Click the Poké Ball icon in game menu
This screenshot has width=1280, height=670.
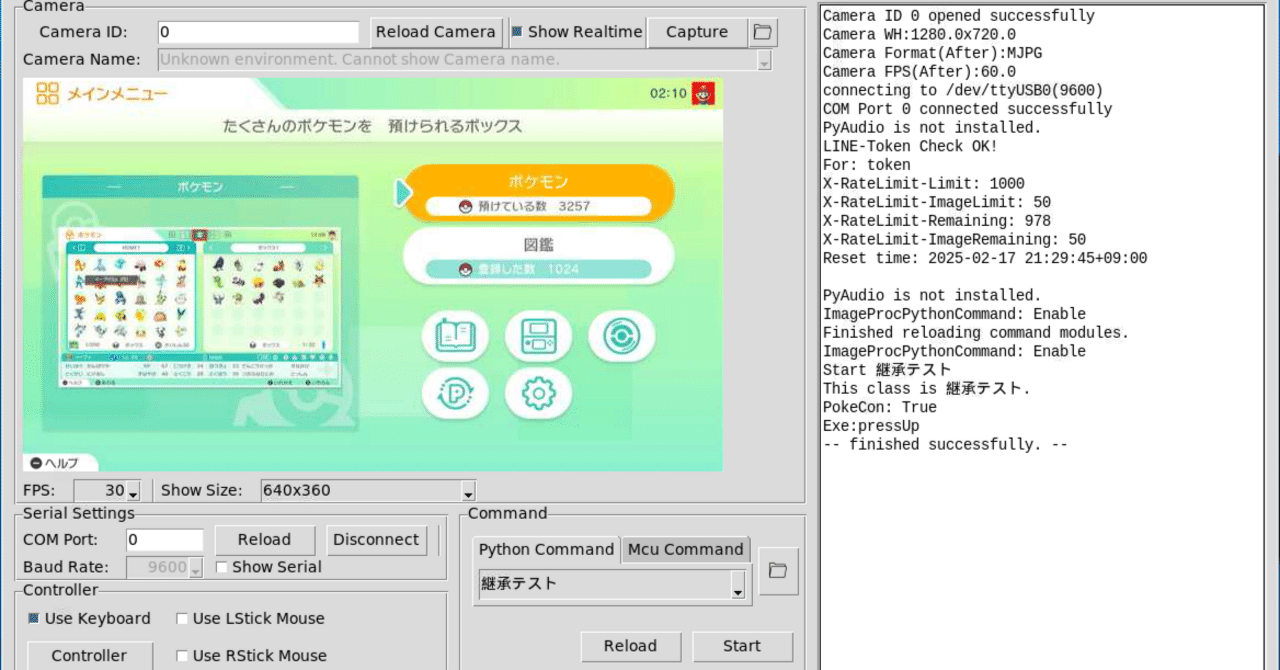pyautogui.click(x=621, y=336)
